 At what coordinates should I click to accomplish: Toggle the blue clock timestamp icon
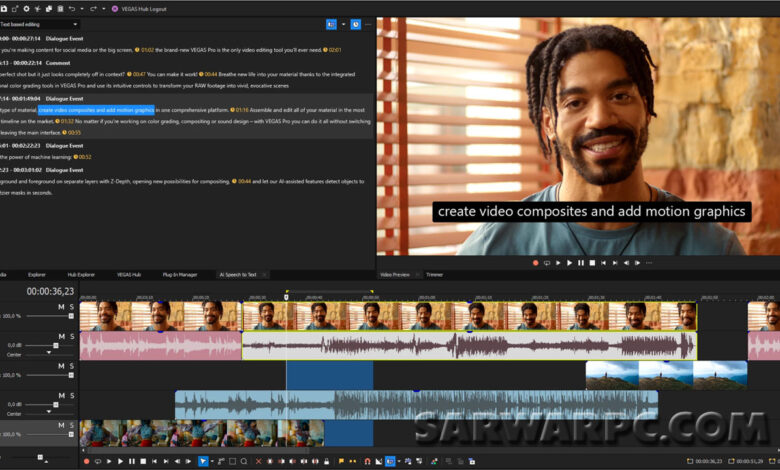(356, 24)
